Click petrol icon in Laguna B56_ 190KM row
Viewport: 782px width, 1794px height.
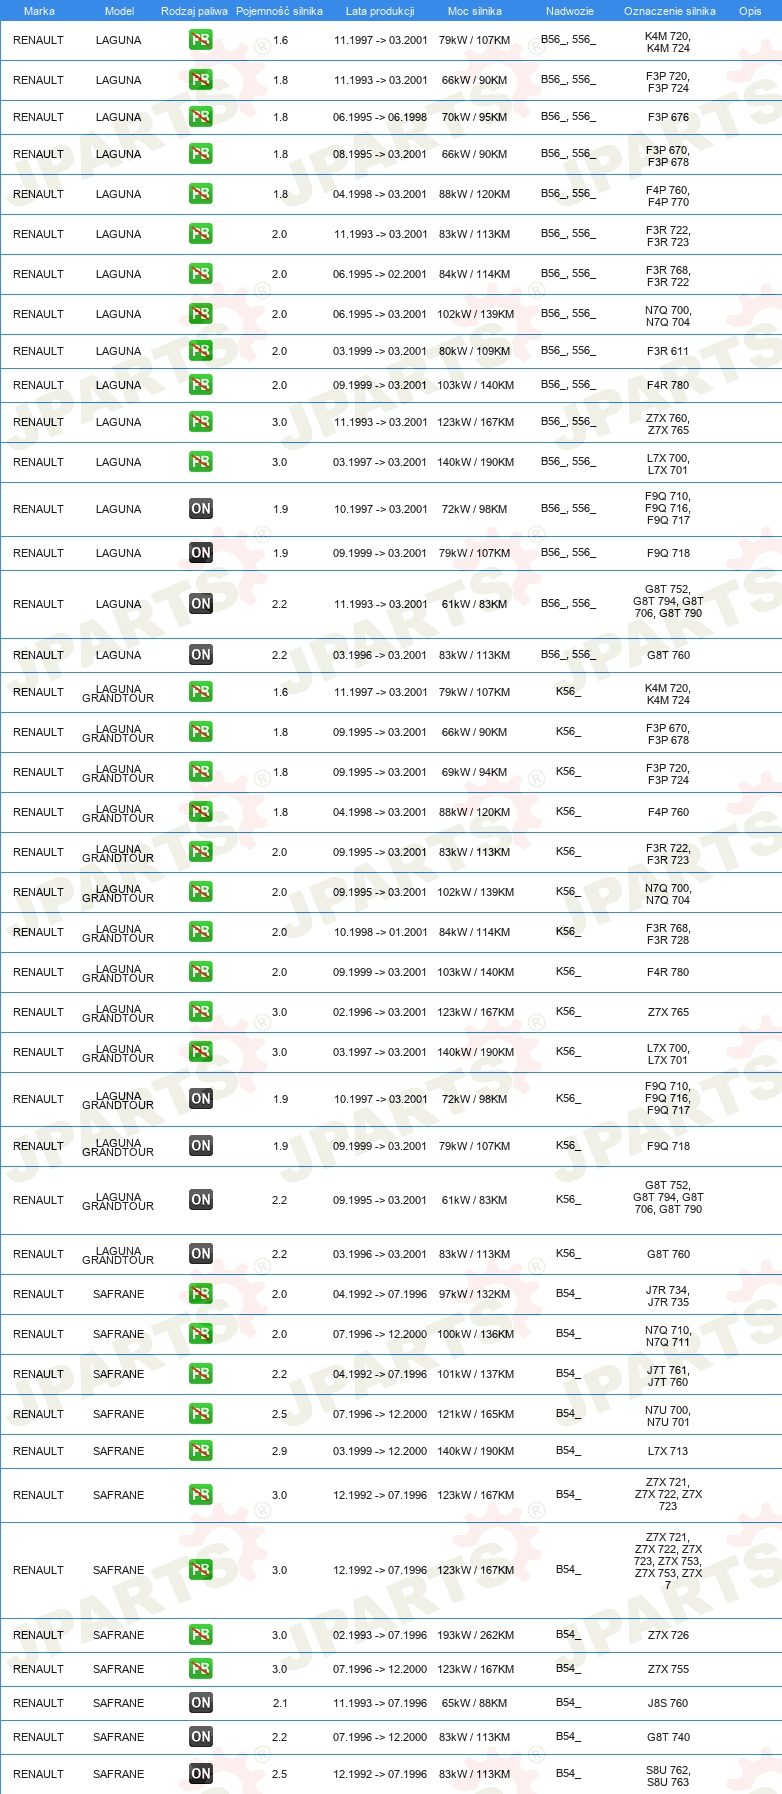click(x=201, y=462)
